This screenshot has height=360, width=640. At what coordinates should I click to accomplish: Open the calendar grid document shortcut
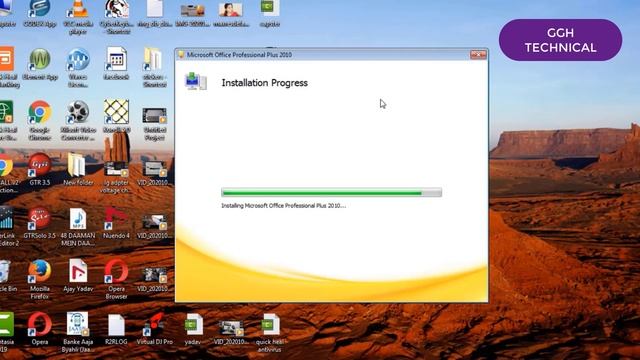pos(116,59)
